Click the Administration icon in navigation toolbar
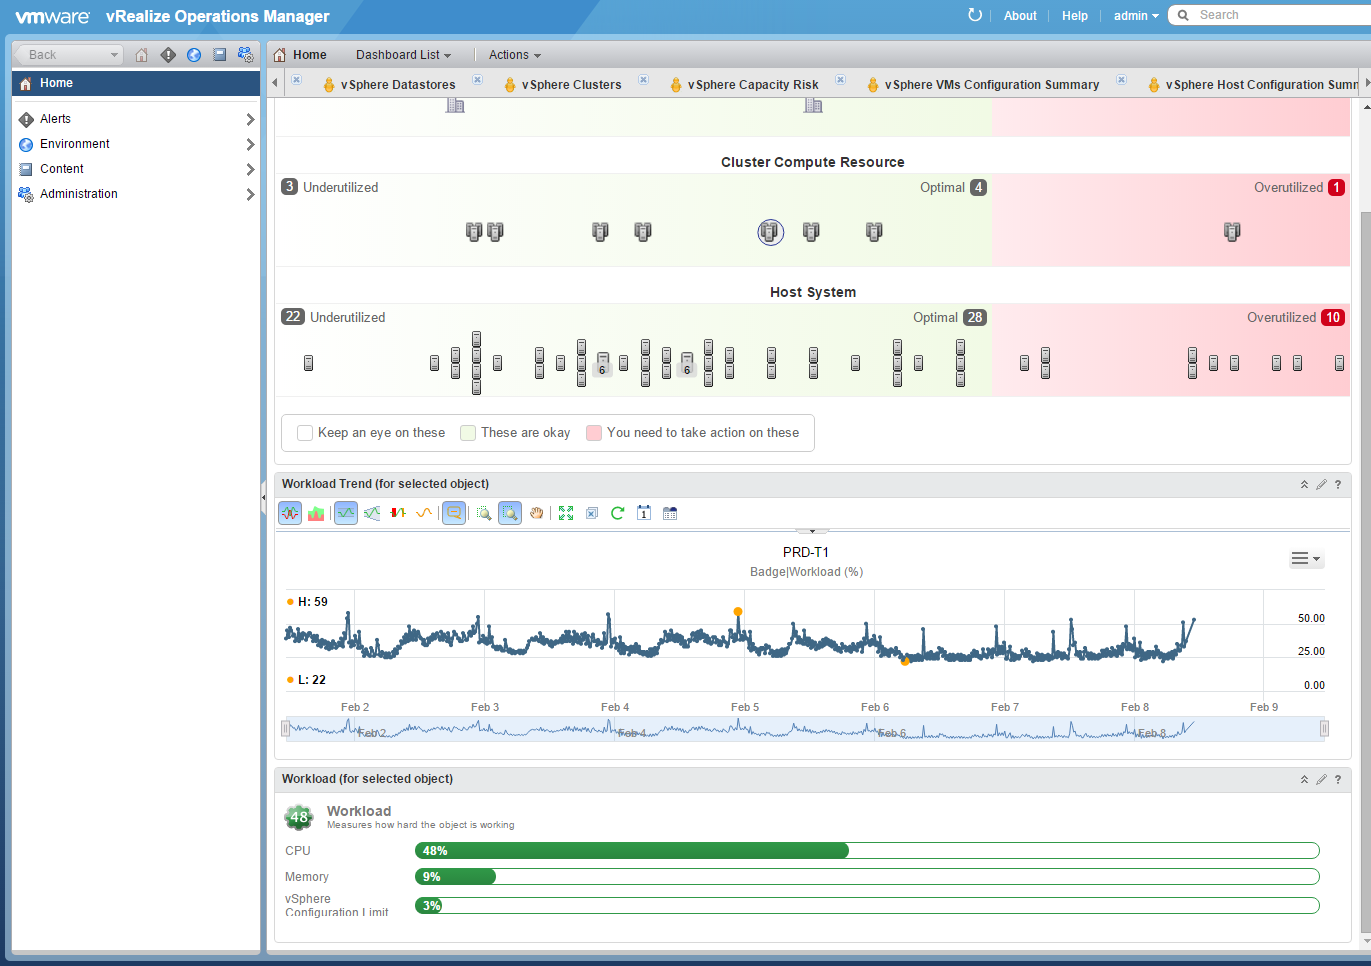The height and width of the screenshot is (966, 1371). 245,55
